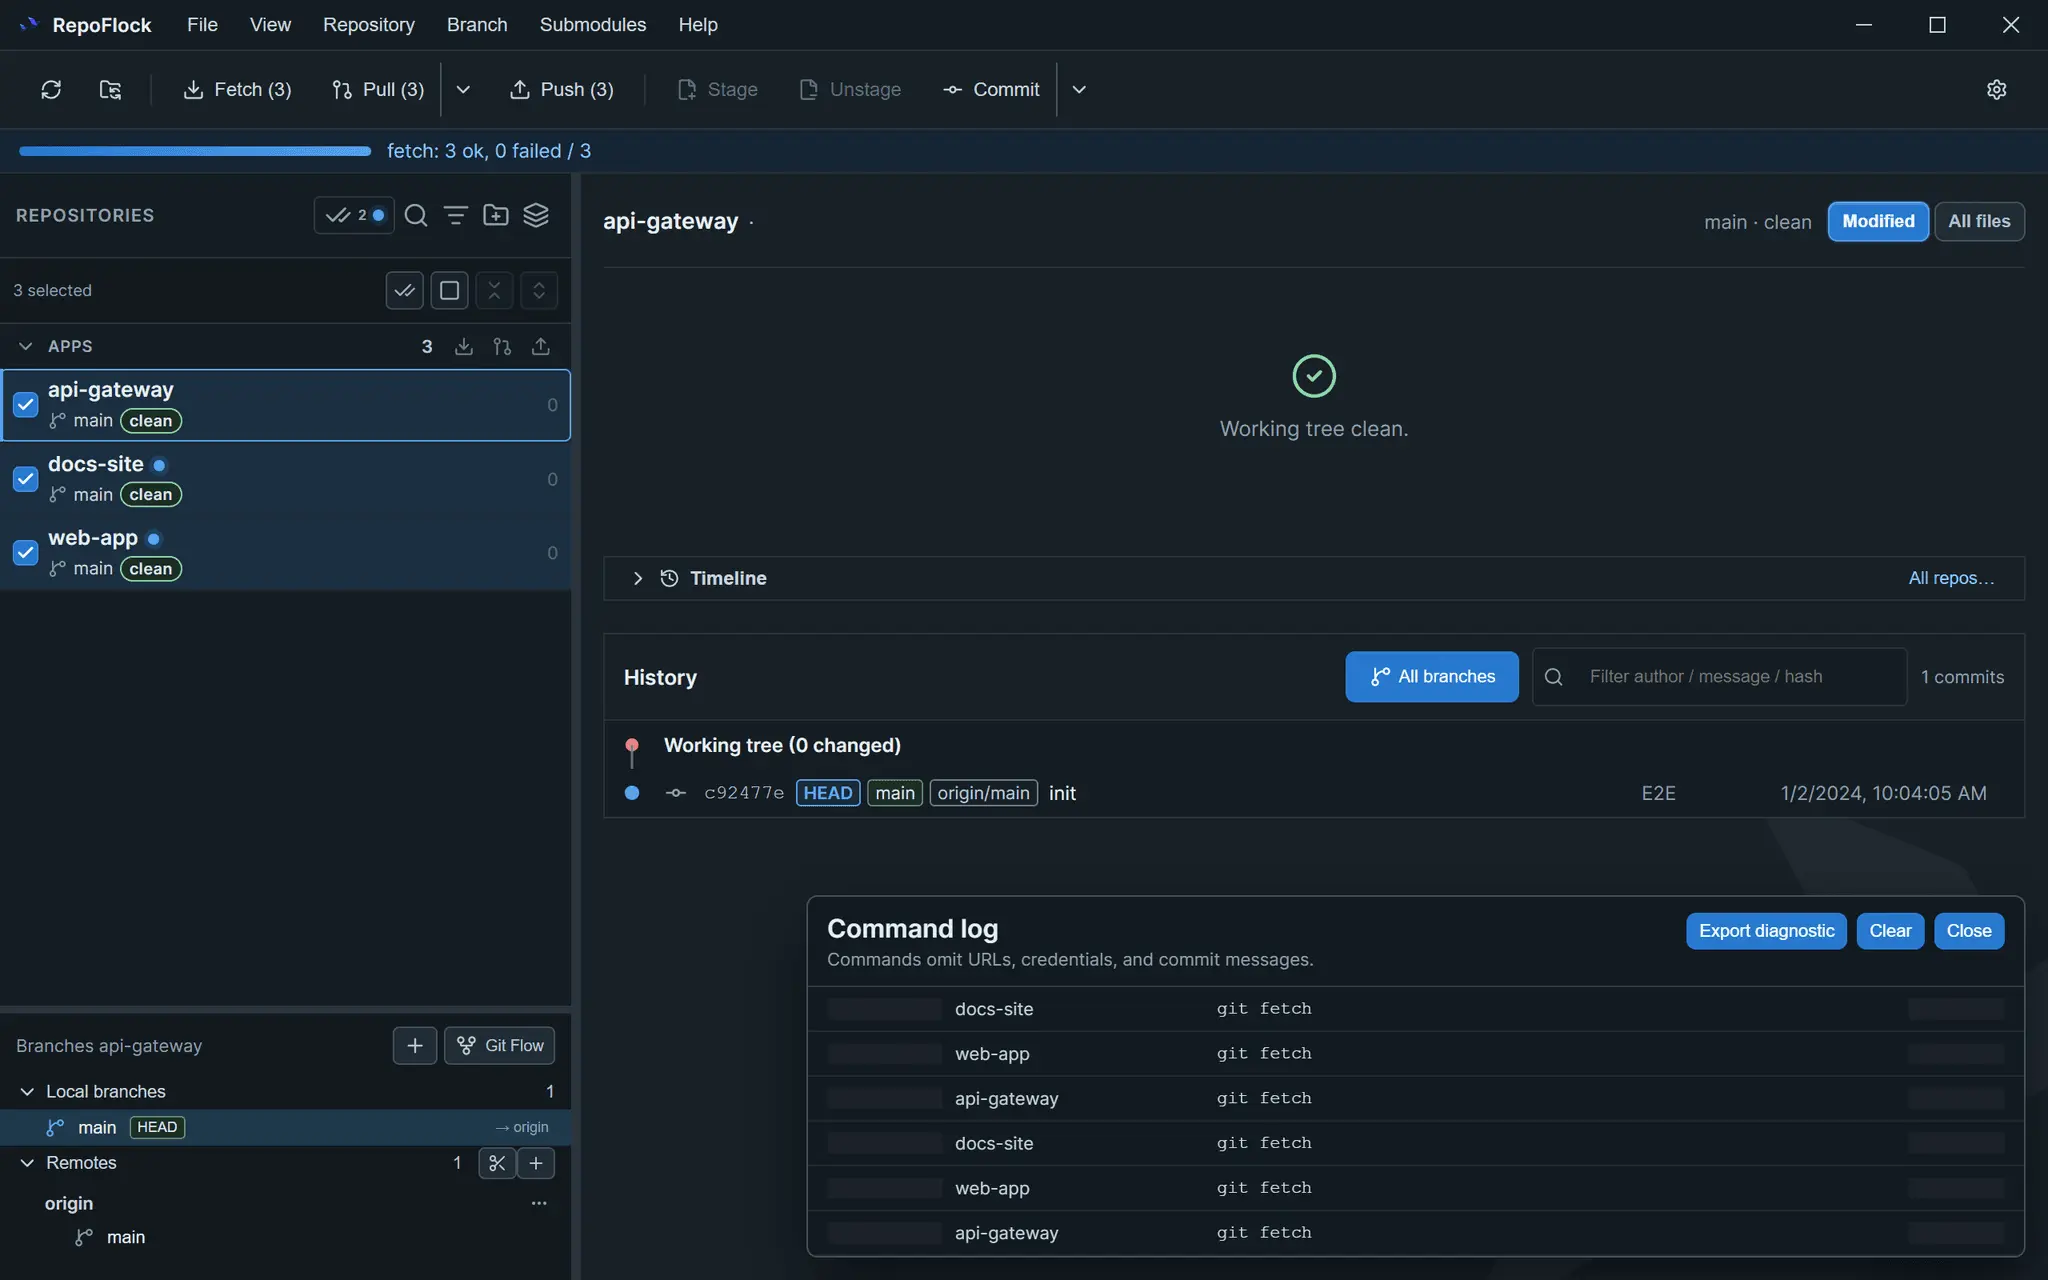This screenshot has width=2048, height=1280.
Task: Click the layers stack icon in Repositories
Action: [x=536, y=215]
